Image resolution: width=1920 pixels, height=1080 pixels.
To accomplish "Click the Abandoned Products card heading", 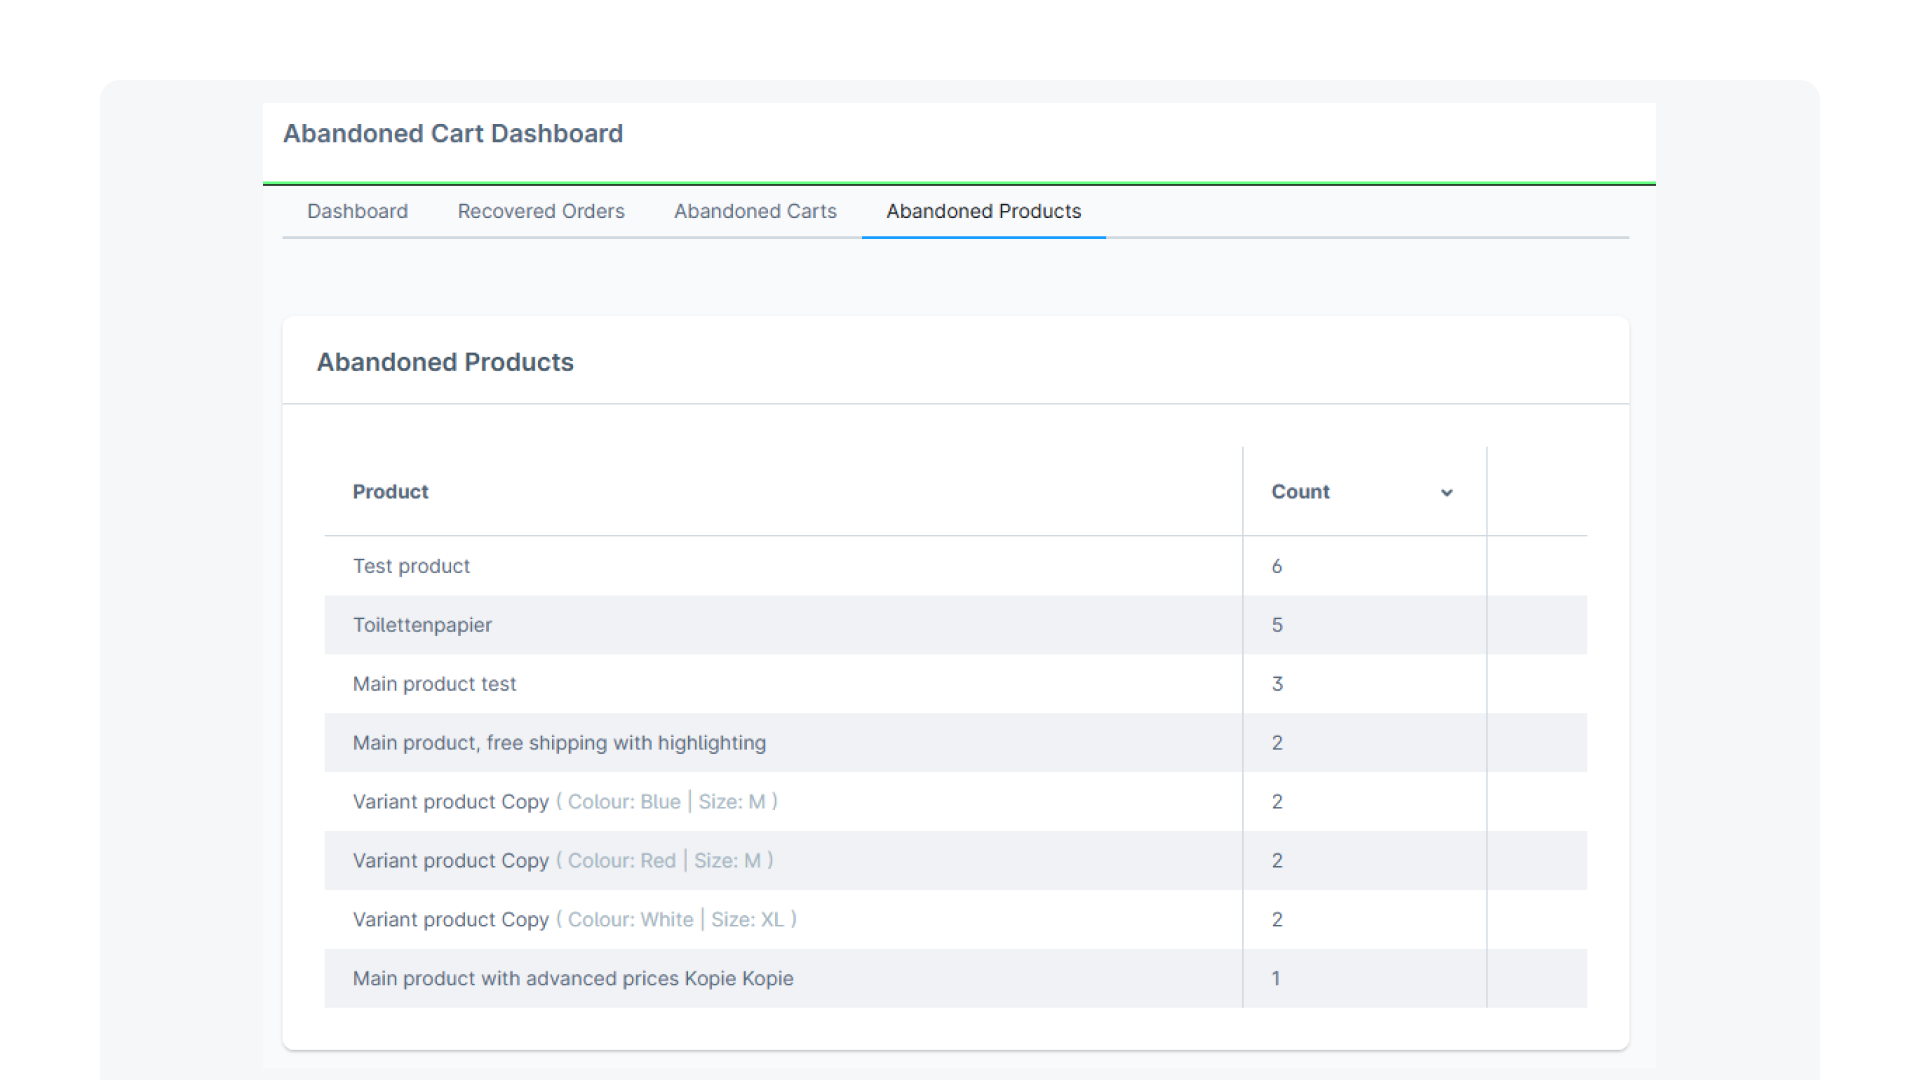I will pyautogui.click(x=445, y=362).
